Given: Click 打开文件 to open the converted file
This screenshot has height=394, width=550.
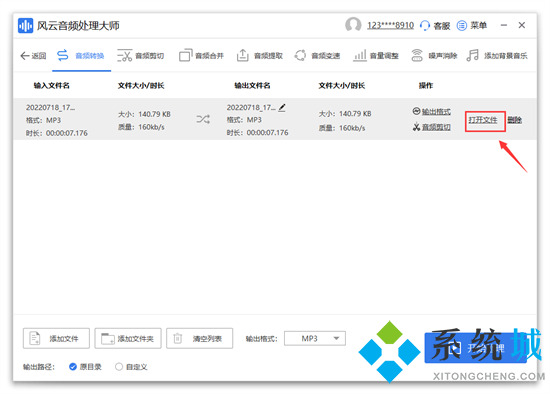Looking at the screenshot, I should point(483,120).
